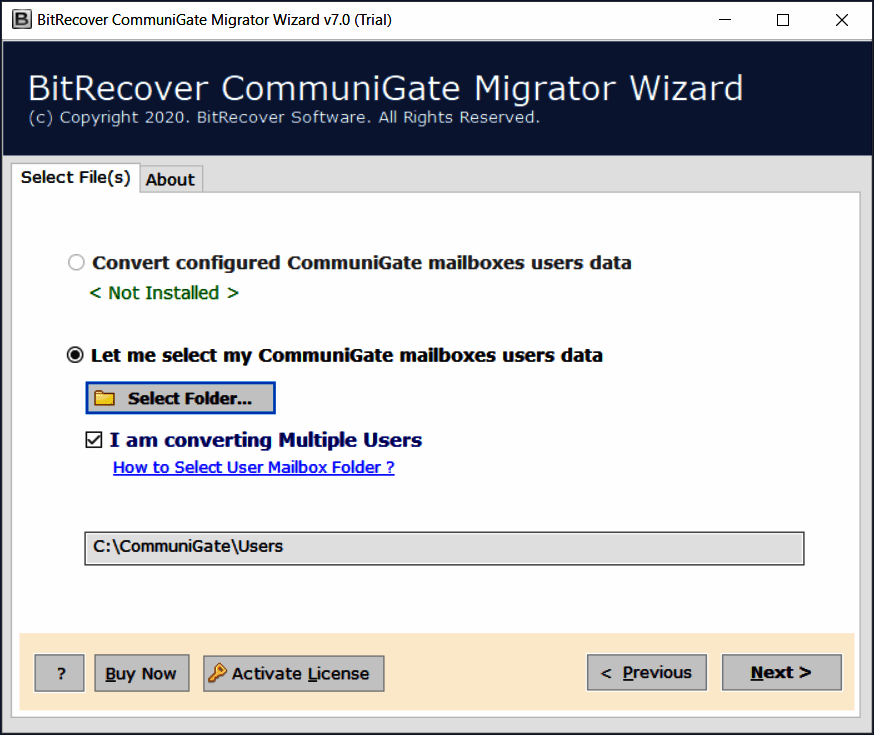Maximize the Migrator Wizard window
Viewport: 874px width, 735px height.
(783, 20)
